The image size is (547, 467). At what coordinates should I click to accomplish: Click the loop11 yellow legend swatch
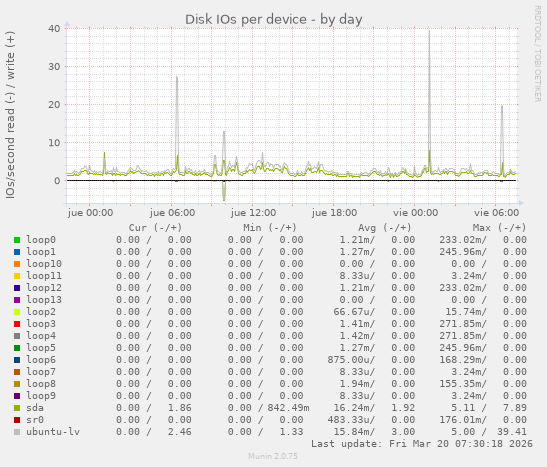[x=17, y=276]
